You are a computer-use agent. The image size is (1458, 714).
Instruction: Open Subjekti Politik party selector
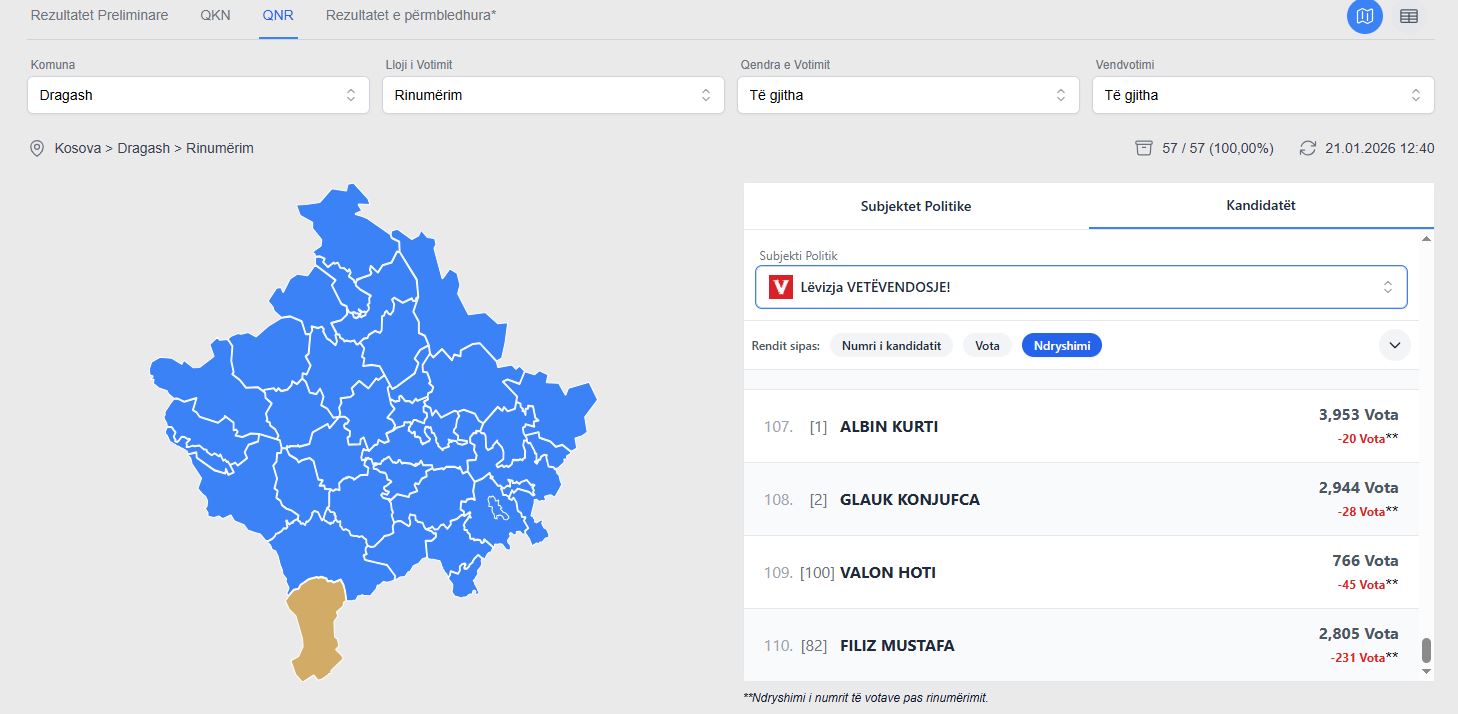(x=1080, y=287)
